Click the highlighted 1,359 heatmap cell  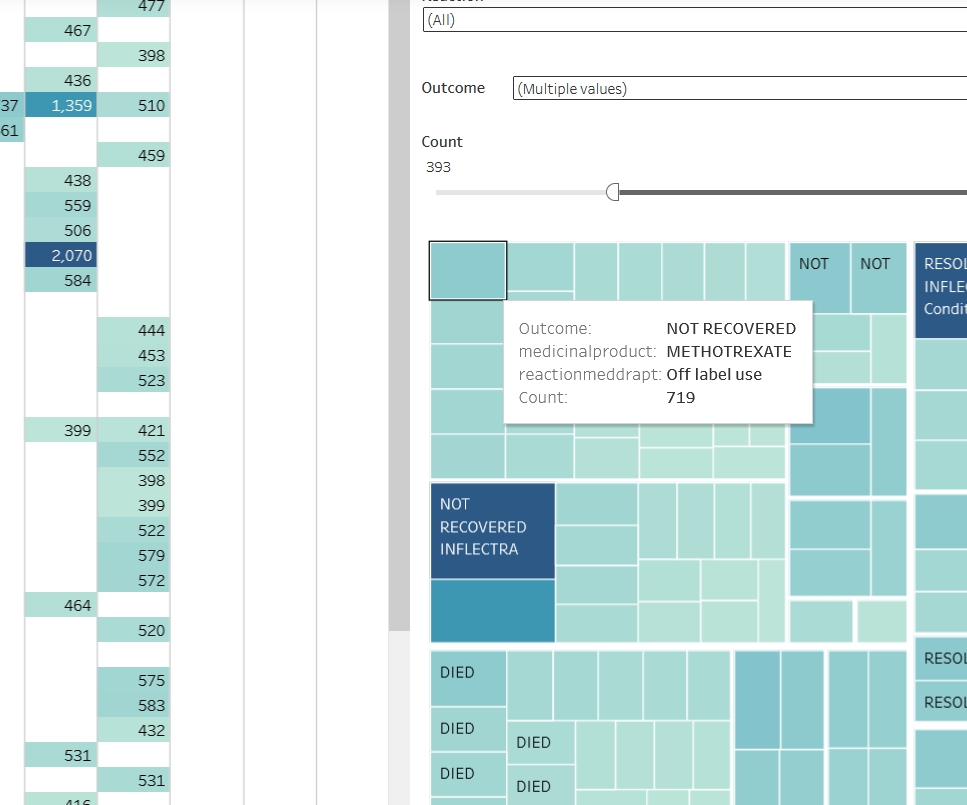coord(61,104)
